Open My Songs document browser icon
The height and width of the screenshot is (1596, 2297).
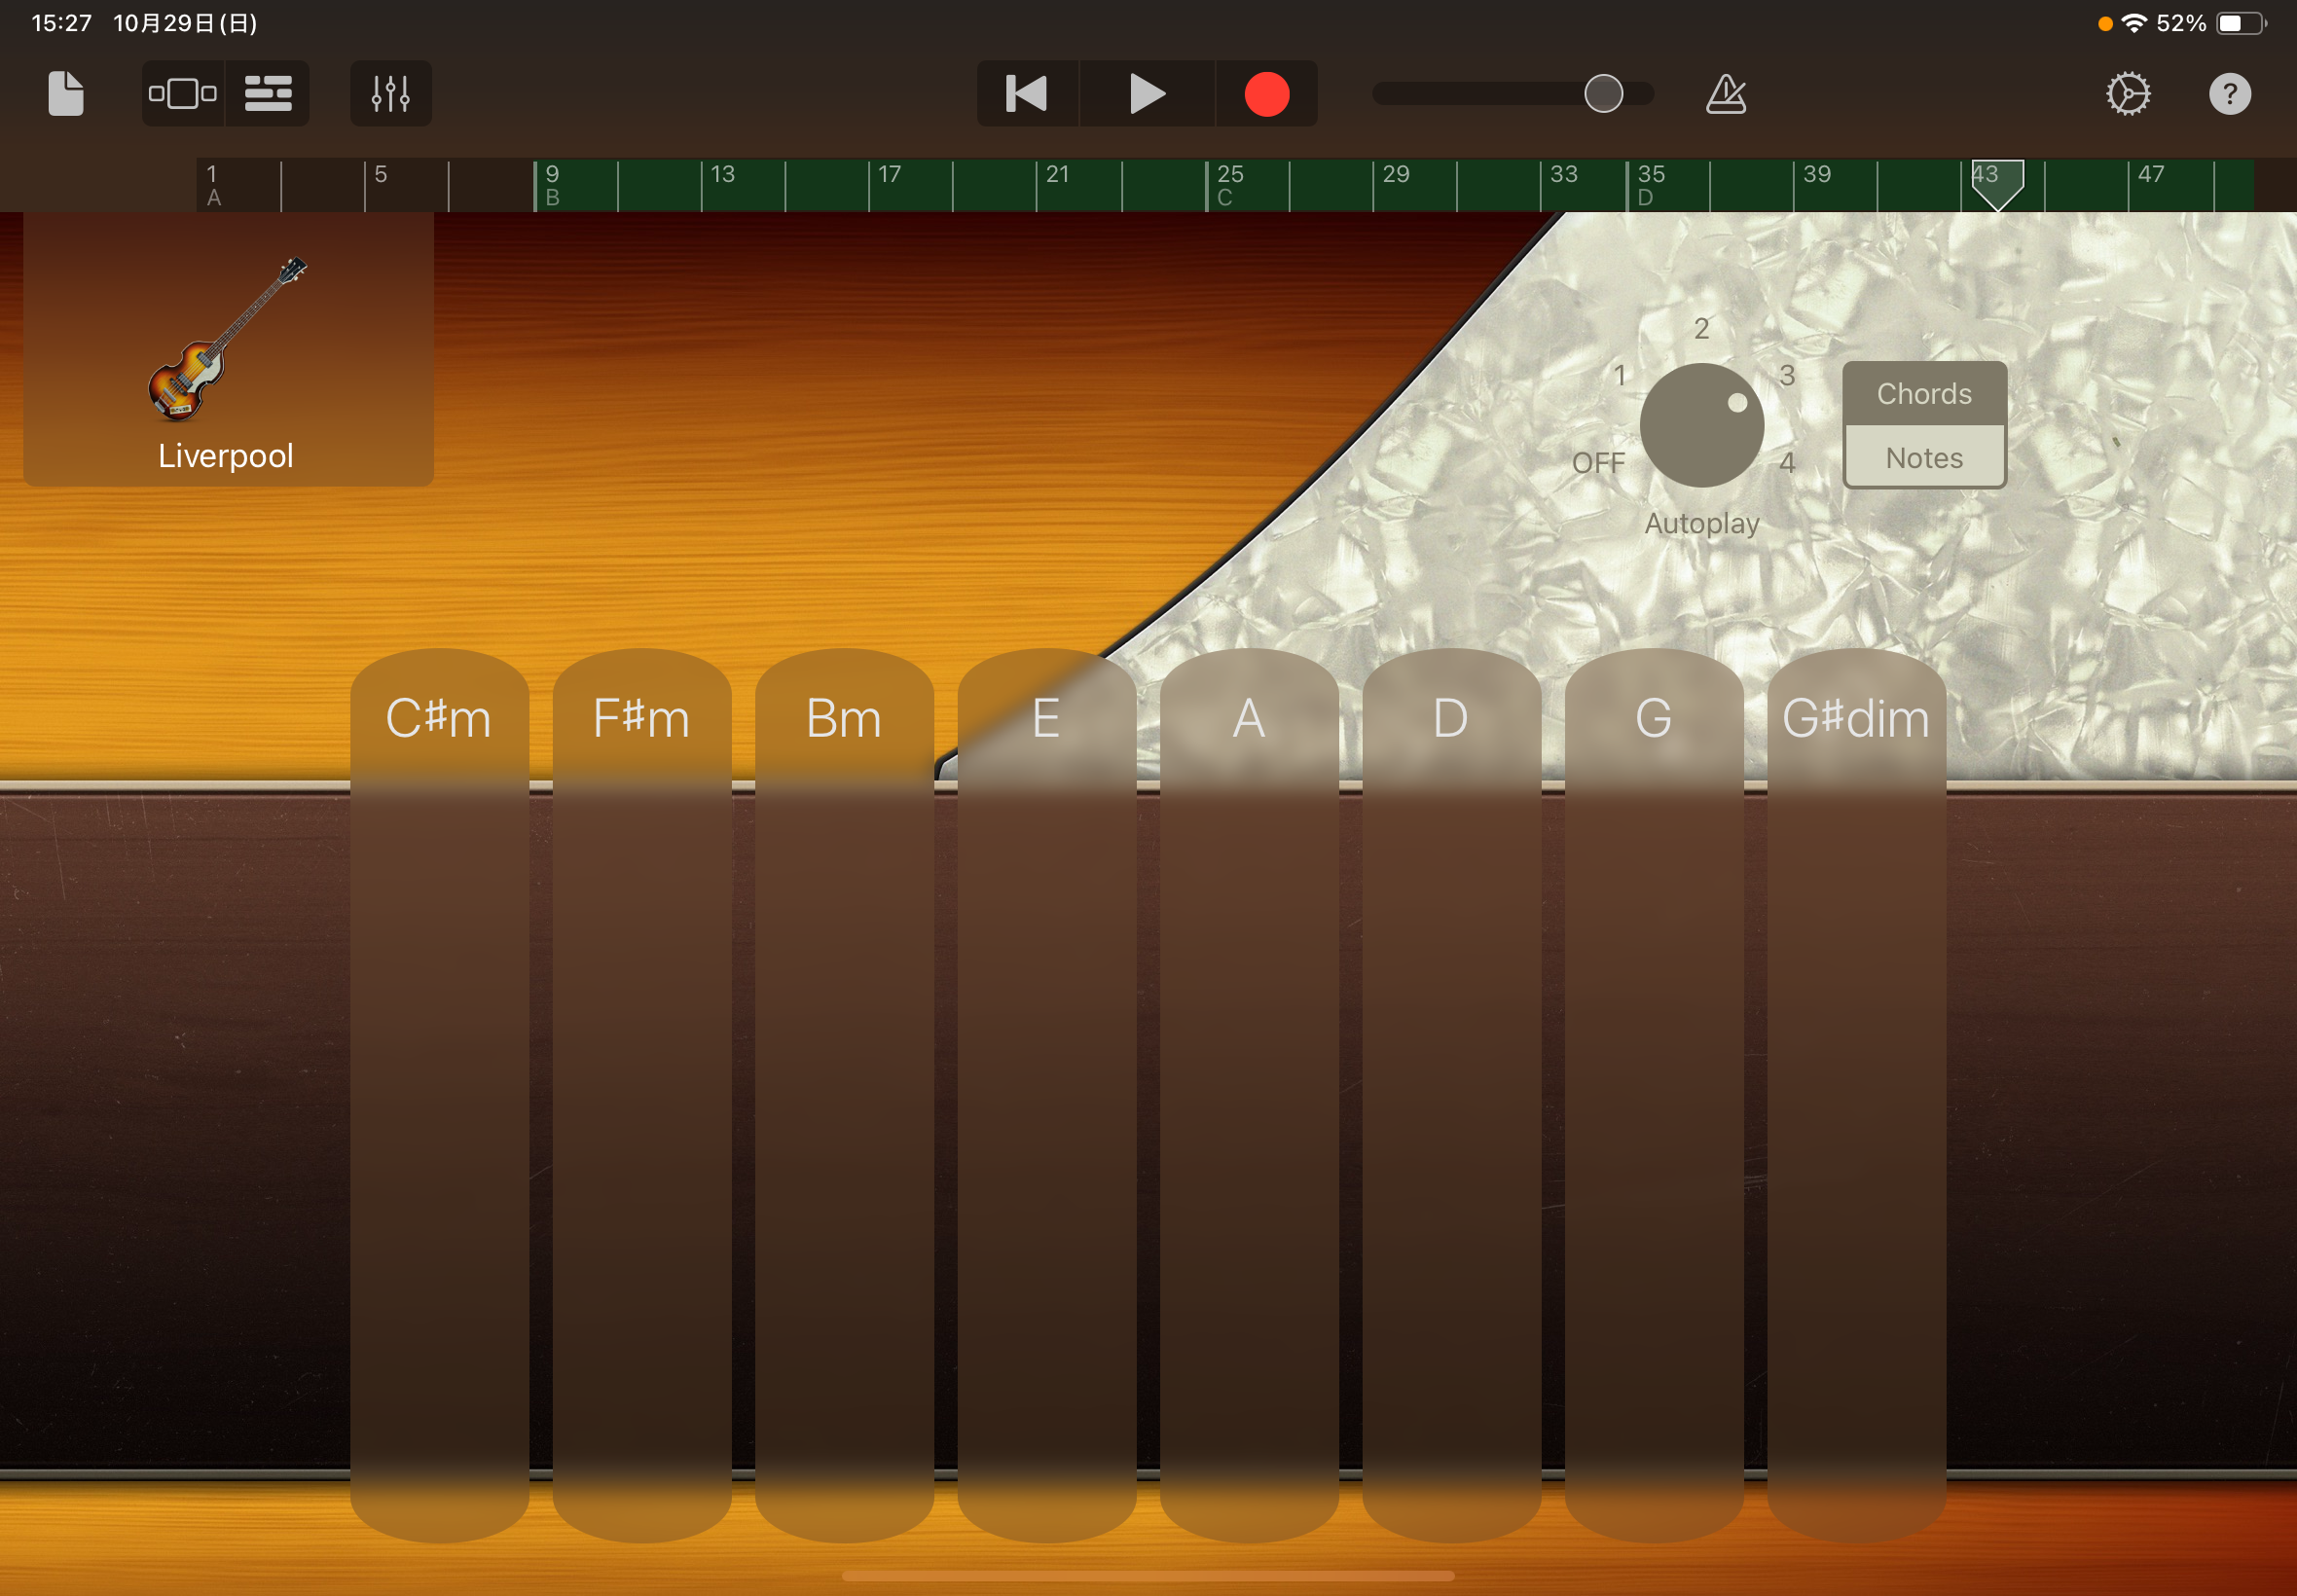(66, 94)
